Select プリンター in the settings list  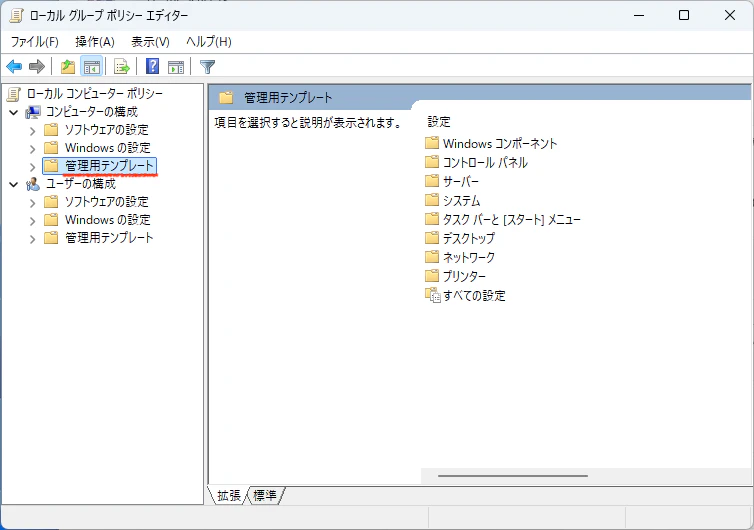464,277
